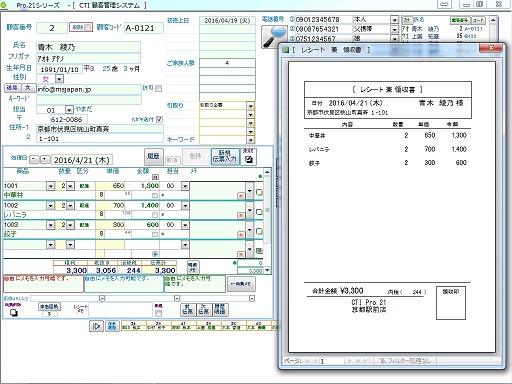Click the page number field in receipt window
Screen dimensions: 512x384
(x=332, y=361)
